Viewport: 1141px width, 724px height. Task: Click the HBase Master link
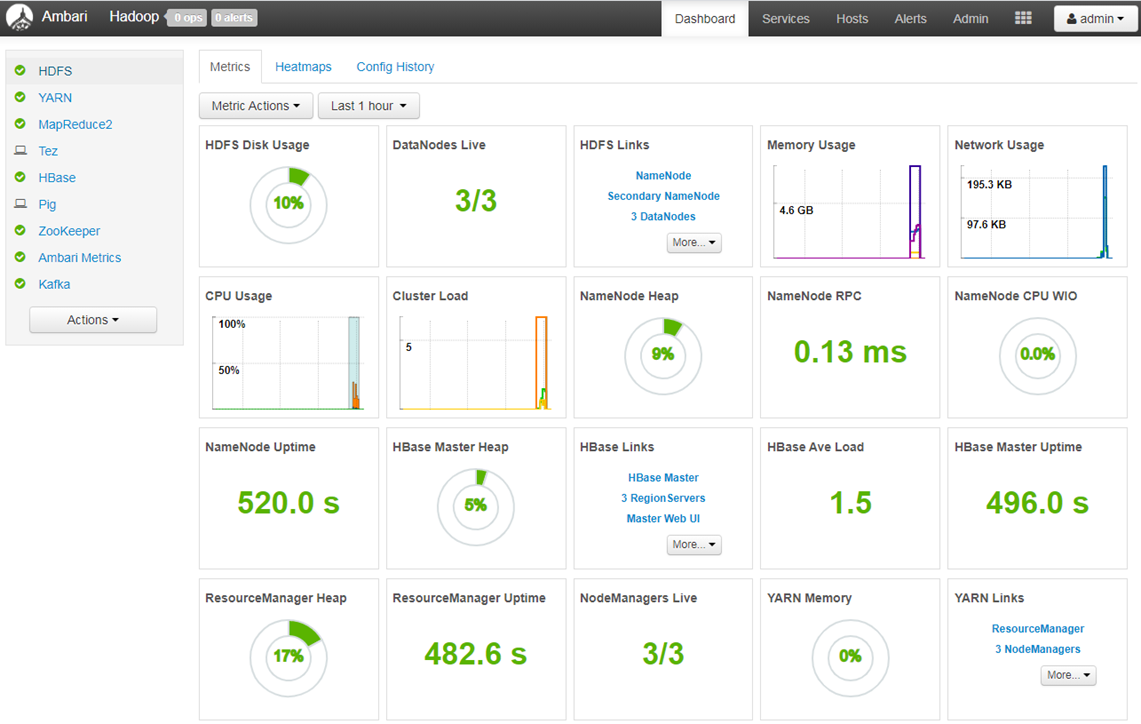tap(664, 477)
